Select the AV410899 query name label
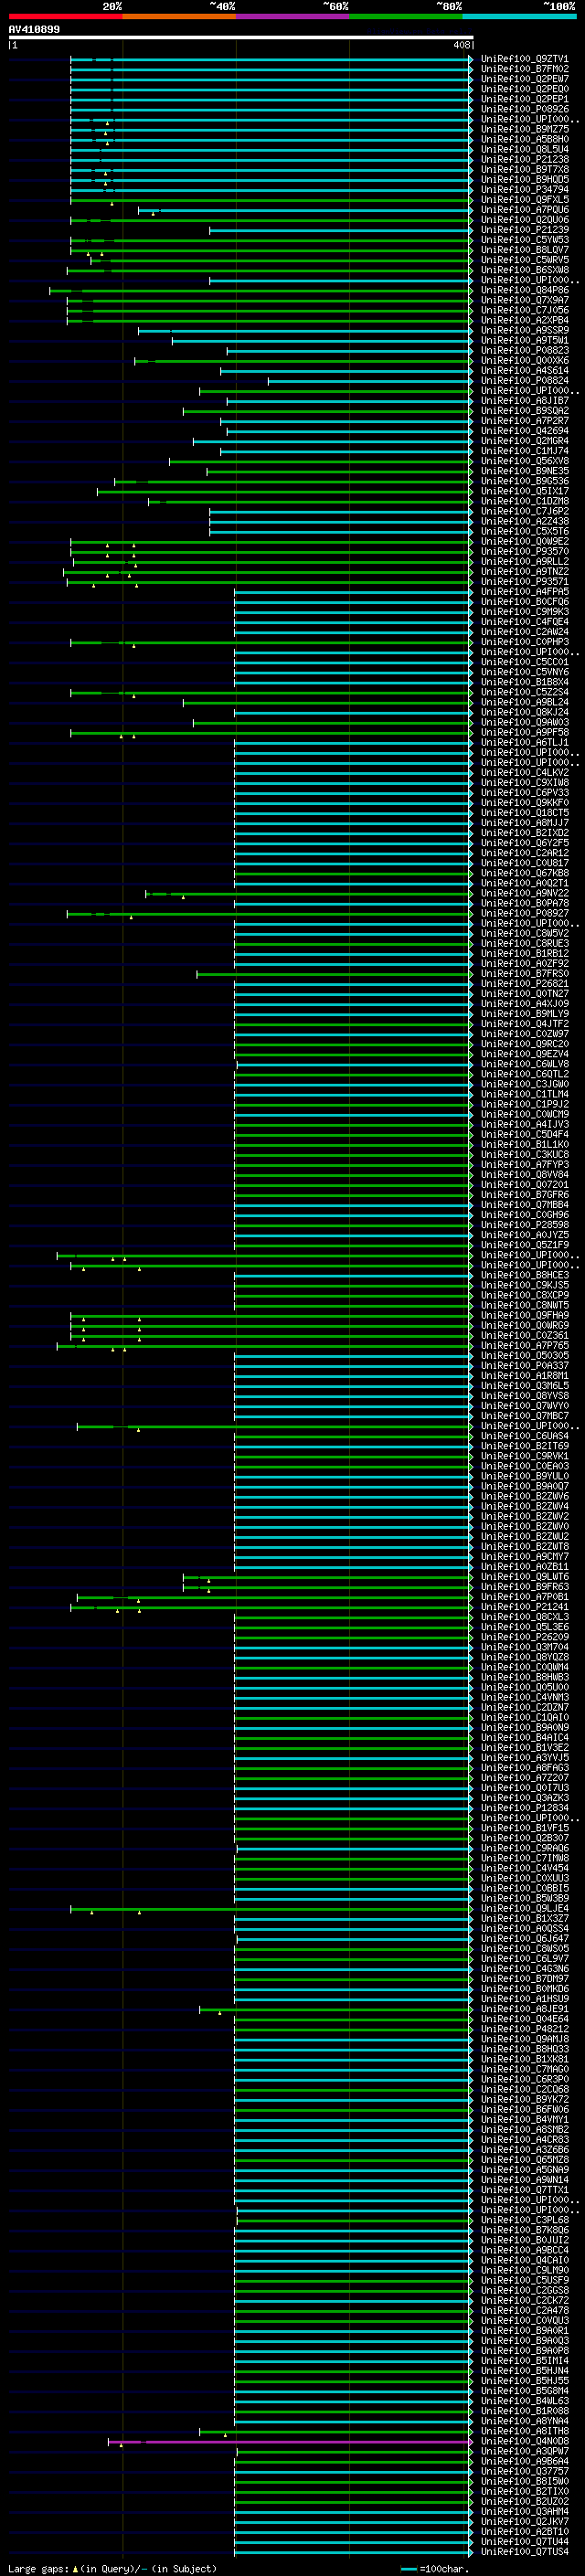Screen dimensions: 585x2576 [34, 29]
